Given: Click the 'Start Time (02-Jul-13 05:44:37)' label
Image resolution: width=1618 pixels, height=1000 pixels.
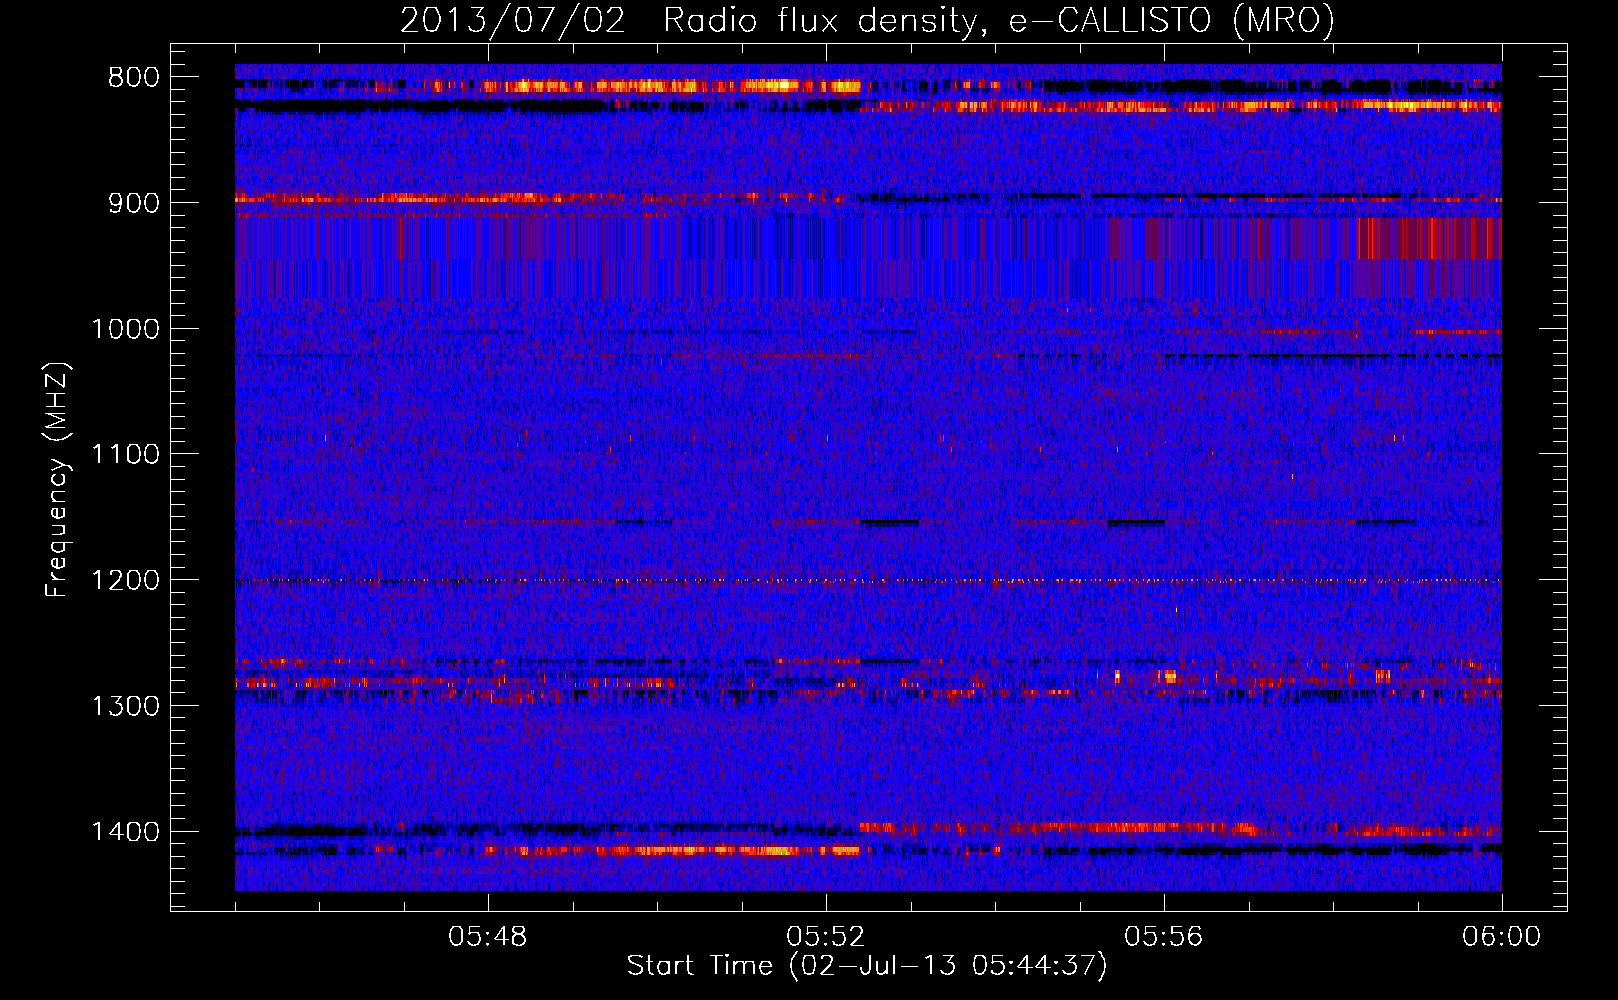Looking at the screenshot, I should (x=867, y=965).
